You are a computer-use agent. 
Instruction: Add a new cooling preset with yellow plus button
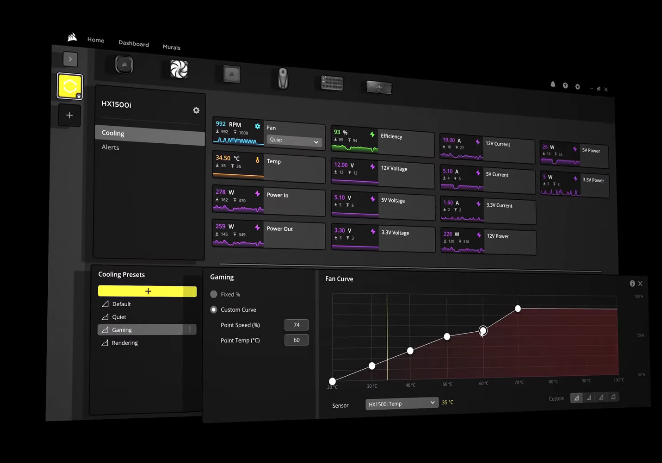click(147, 291)
